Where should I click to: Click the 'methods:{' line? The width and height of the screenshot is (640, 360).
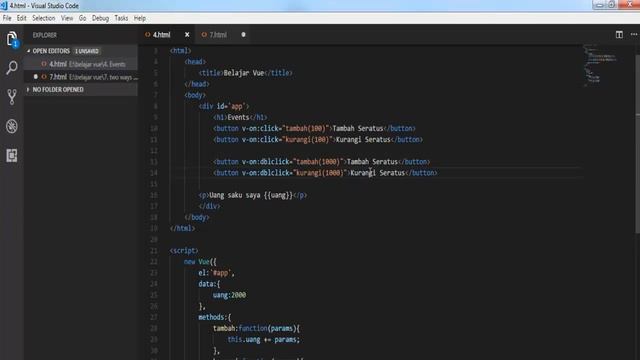(215, 317)
